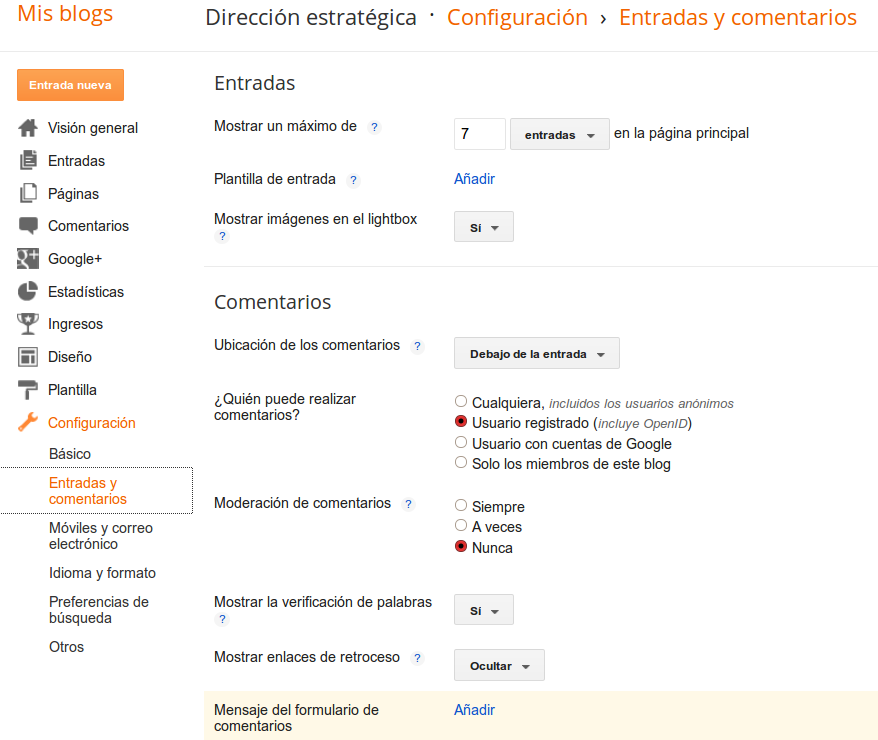Image resolution: width=878 pixels, height=740 pixels.
Task: Expand the Ocultar backlinks dropdown
Action: 499,666
